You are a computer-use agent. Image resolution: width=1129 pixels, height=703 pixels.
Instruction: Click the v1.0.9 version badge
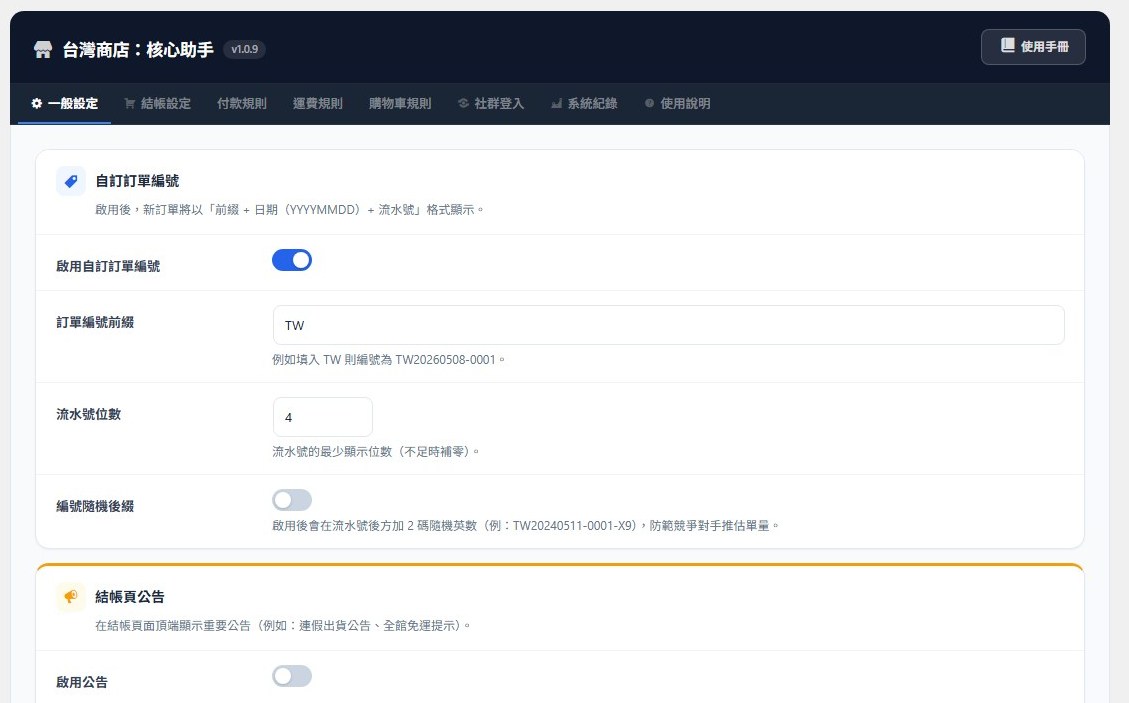pos(244,49)
